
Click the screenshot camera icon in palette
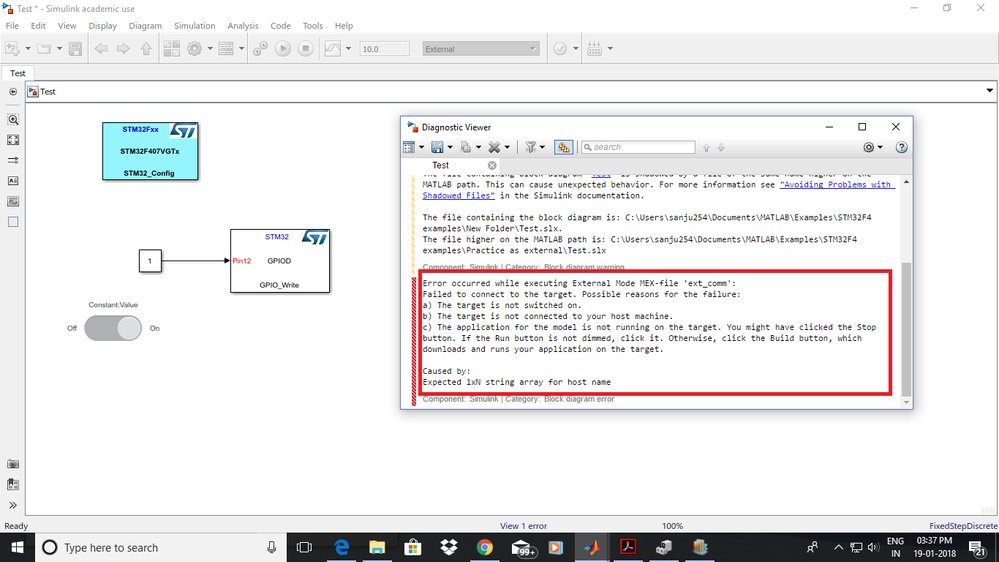tap(13, 464)
